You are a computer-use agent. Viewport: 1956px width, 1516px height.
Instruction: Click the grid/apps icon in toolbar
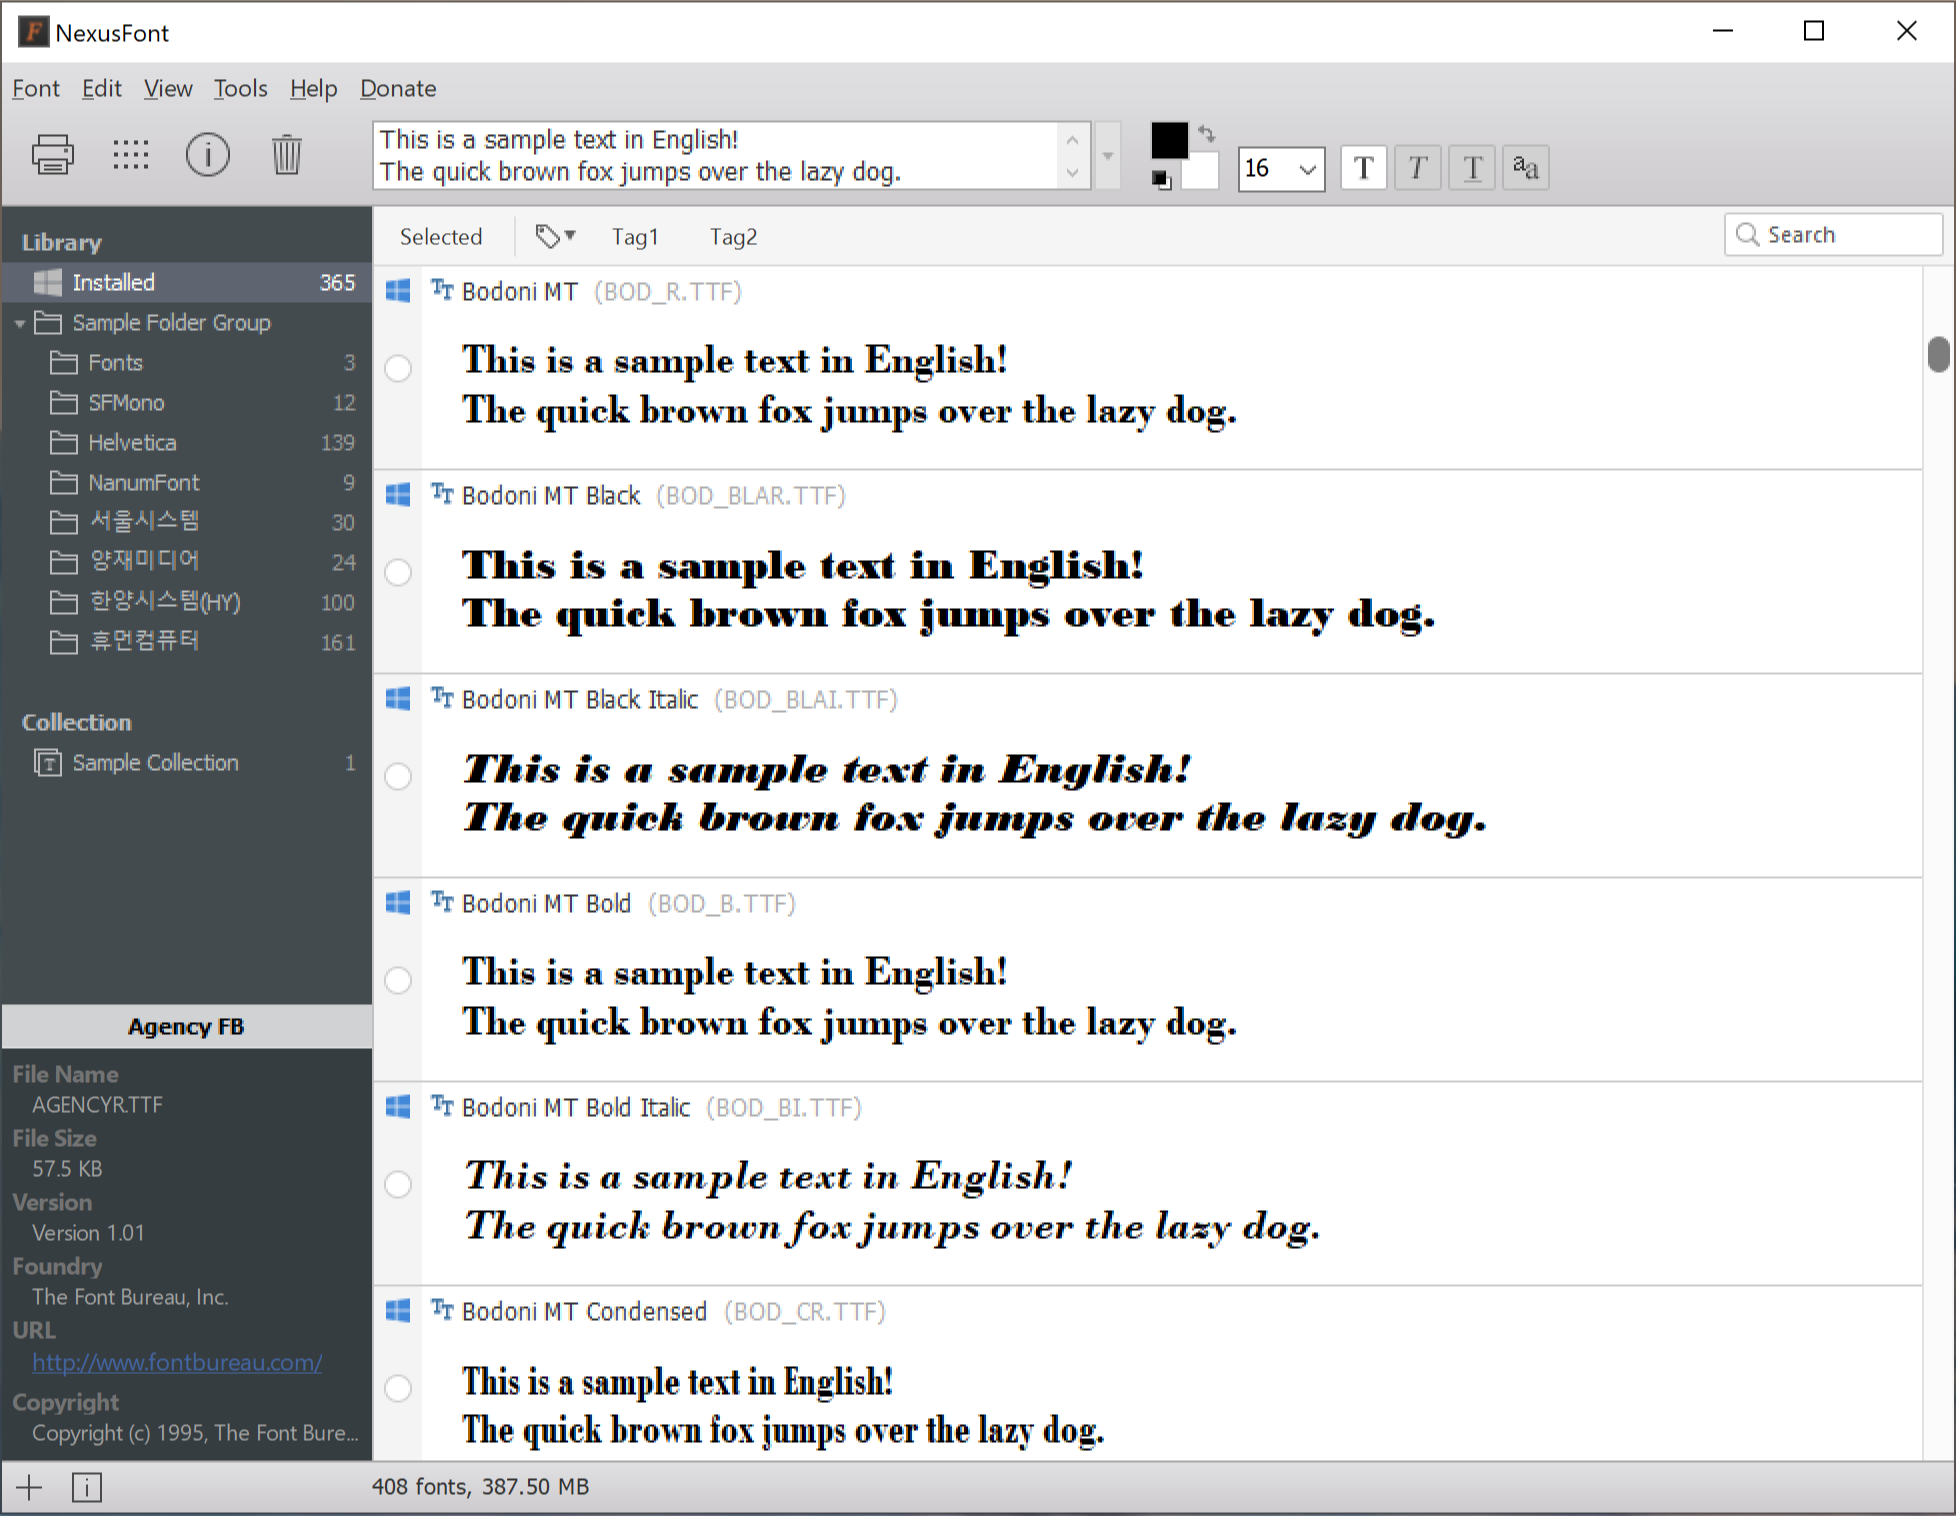click(x=130, y=154)
